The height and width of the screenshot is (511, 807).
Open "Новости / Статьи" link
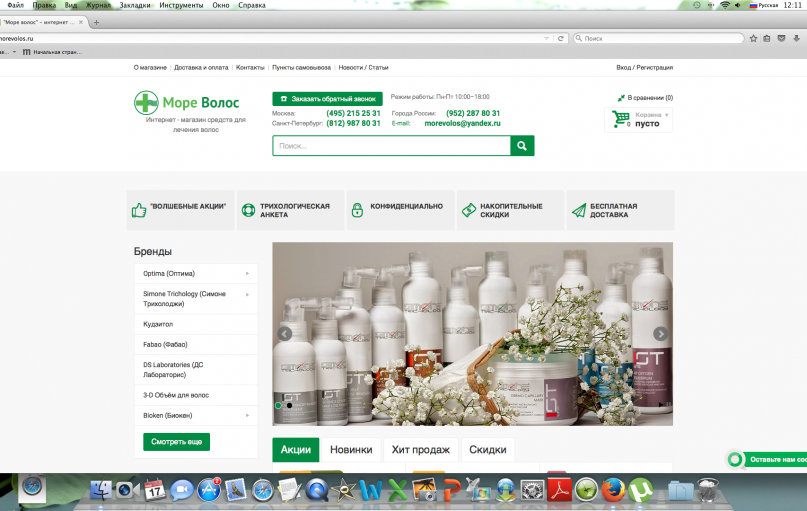click(363, 67)
